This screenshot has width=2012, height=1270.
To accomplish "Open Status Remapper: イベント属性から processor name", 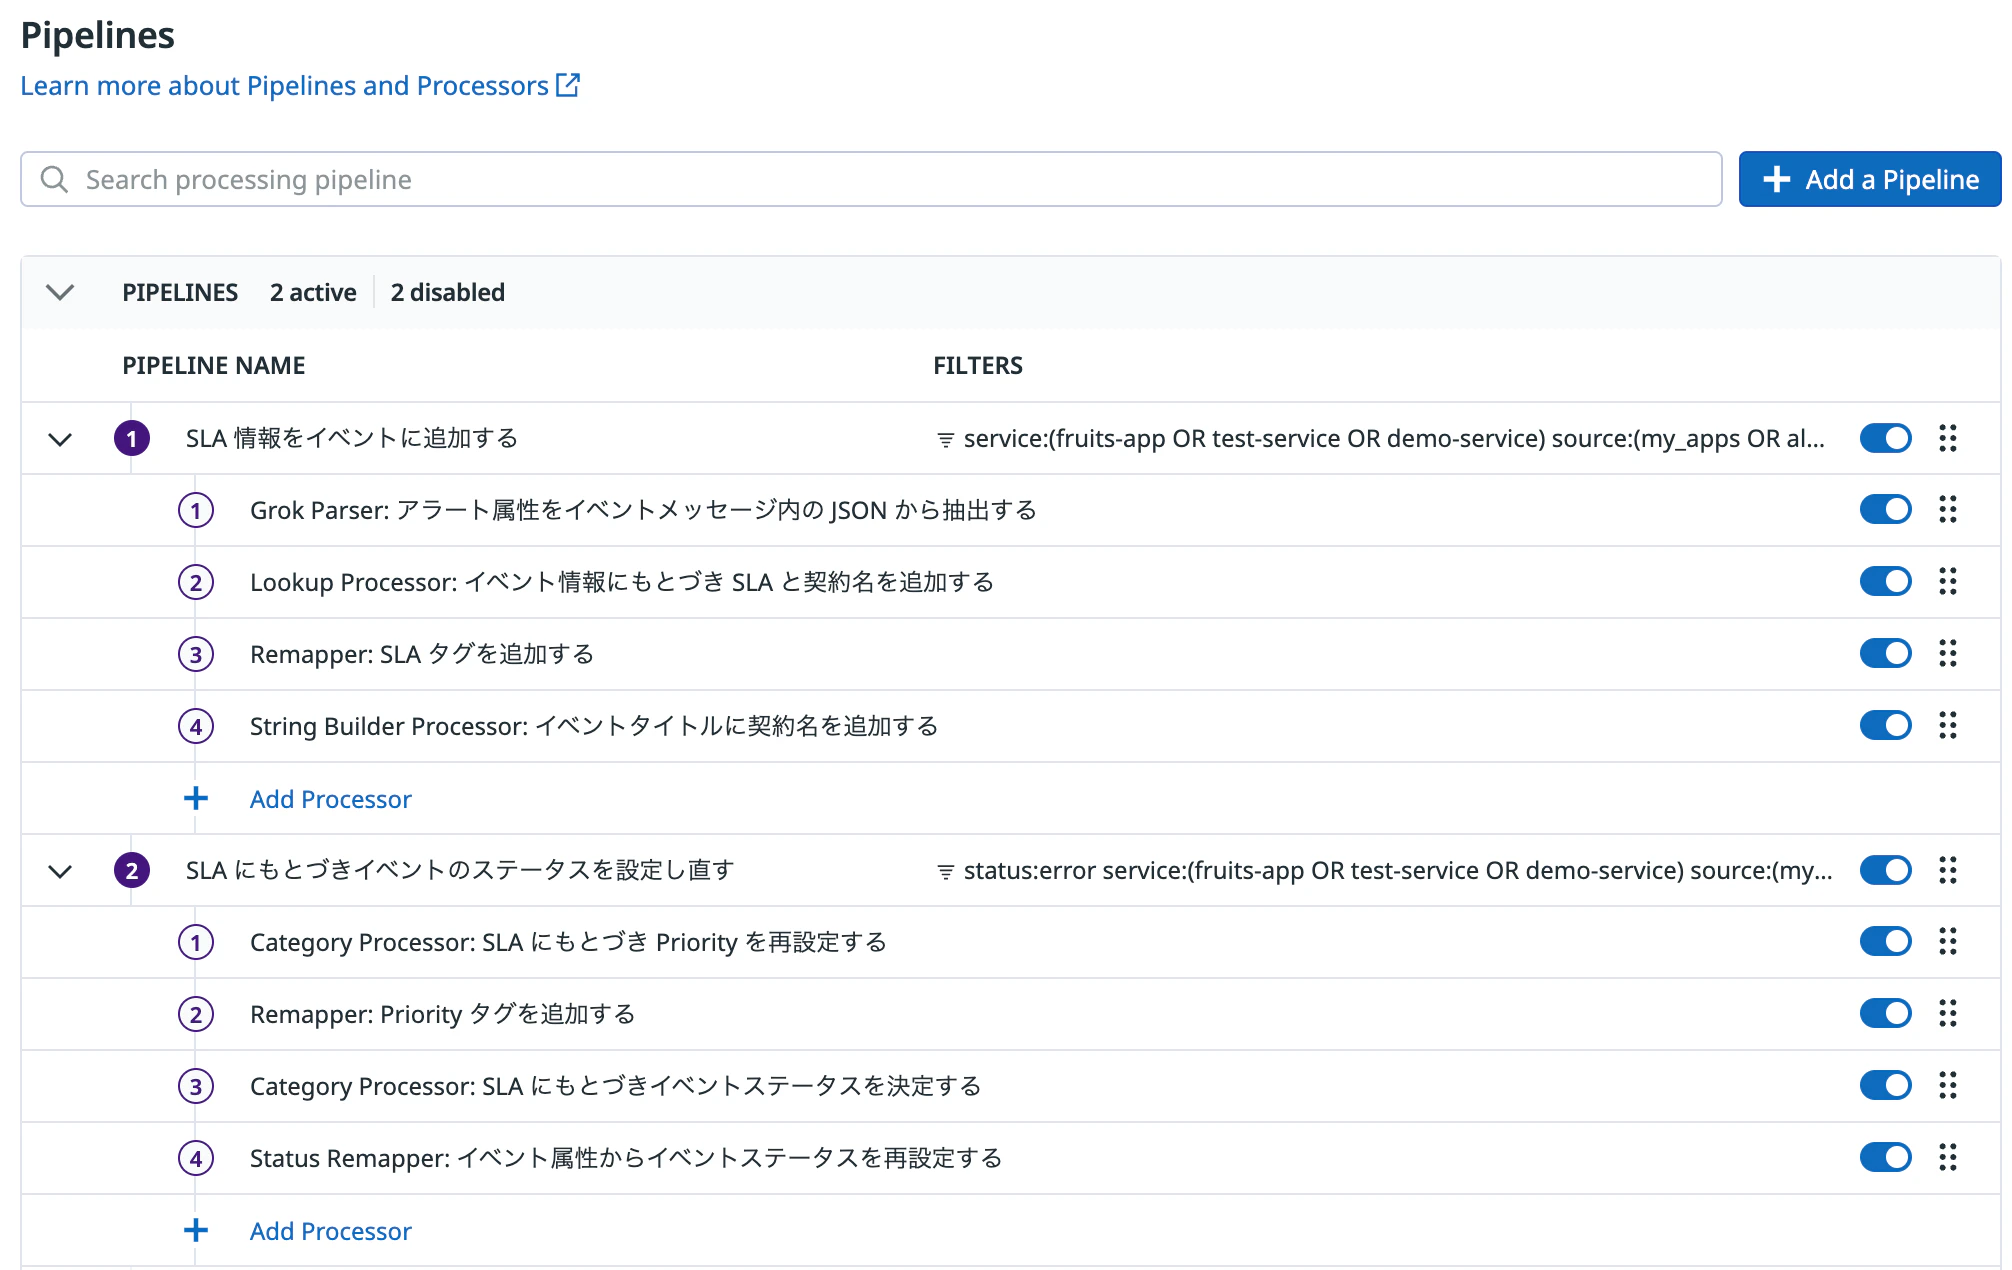I will coord(626,1158).
